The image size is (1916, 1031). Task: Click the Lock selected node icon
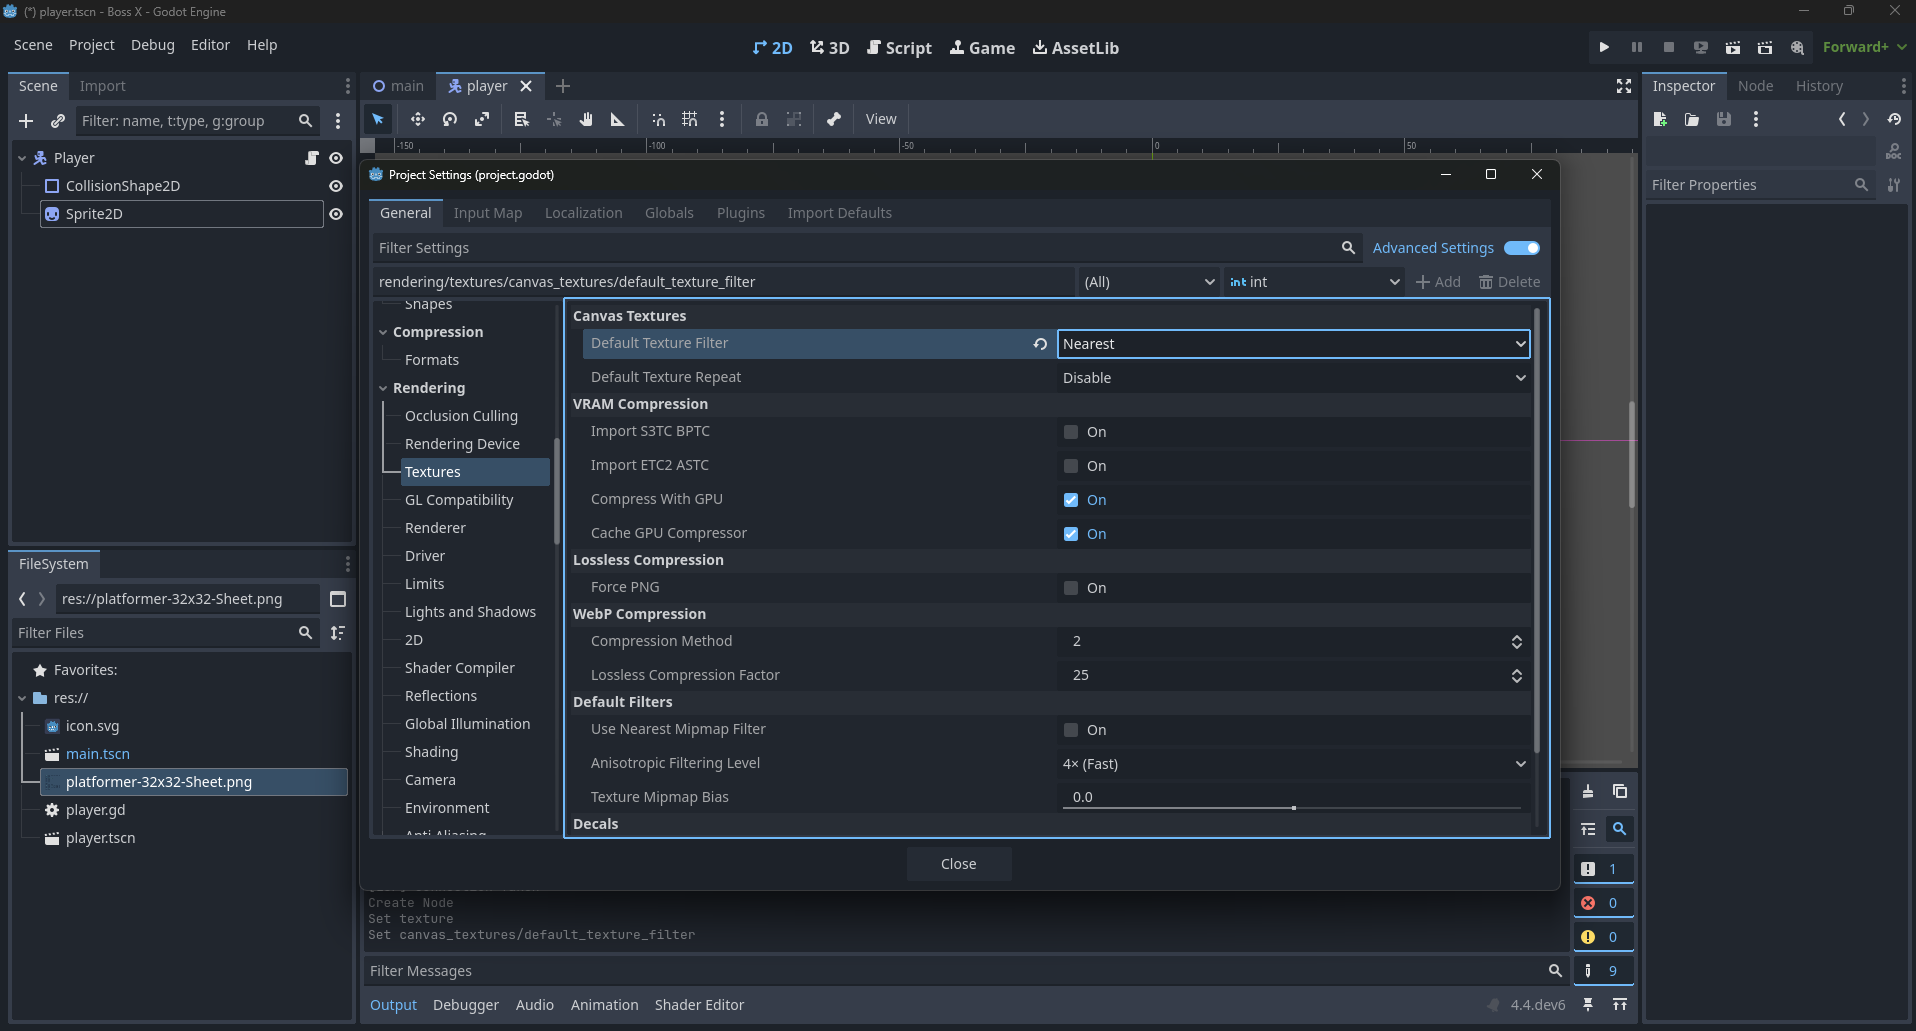pyautogui.click(x=762, y=119)
